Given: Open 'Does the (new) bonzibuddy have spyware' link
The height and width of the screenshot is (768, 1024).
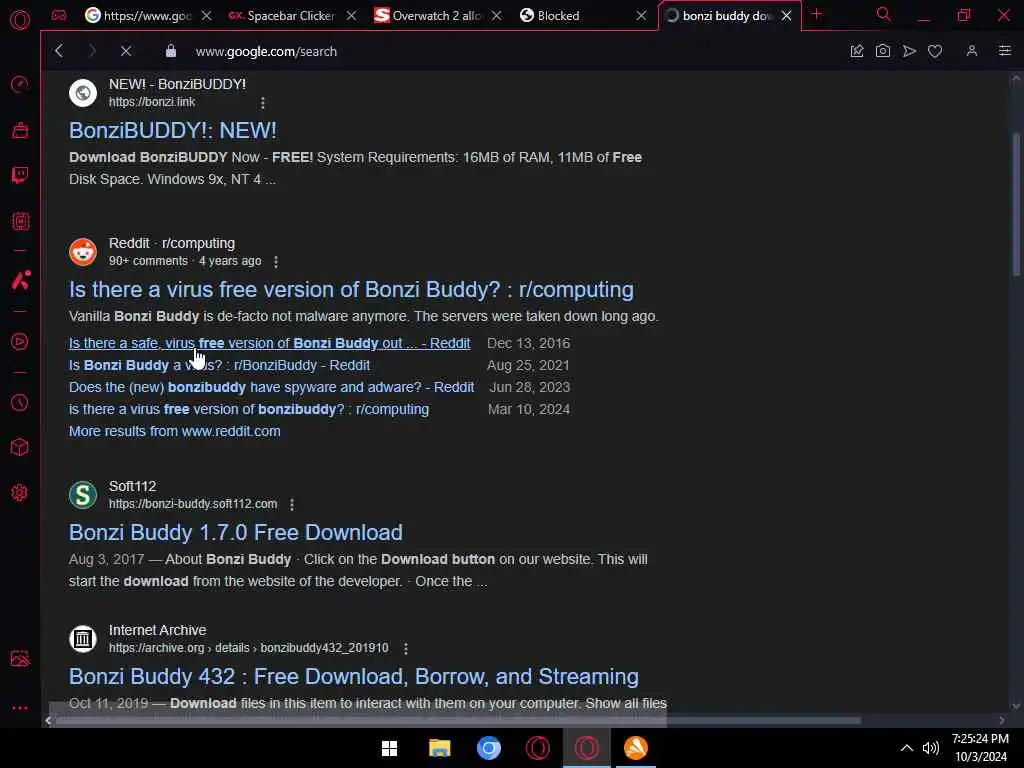Looking at the screenshot, I should (x=272, y=387).
